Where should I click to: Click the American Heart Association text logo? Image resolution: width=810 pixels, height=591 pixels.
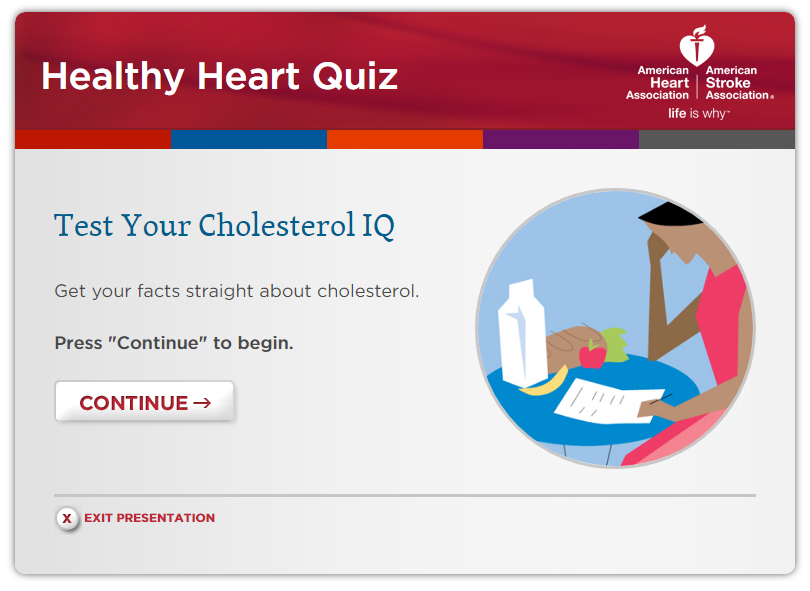pyautogui.click(x=658, y=83)
